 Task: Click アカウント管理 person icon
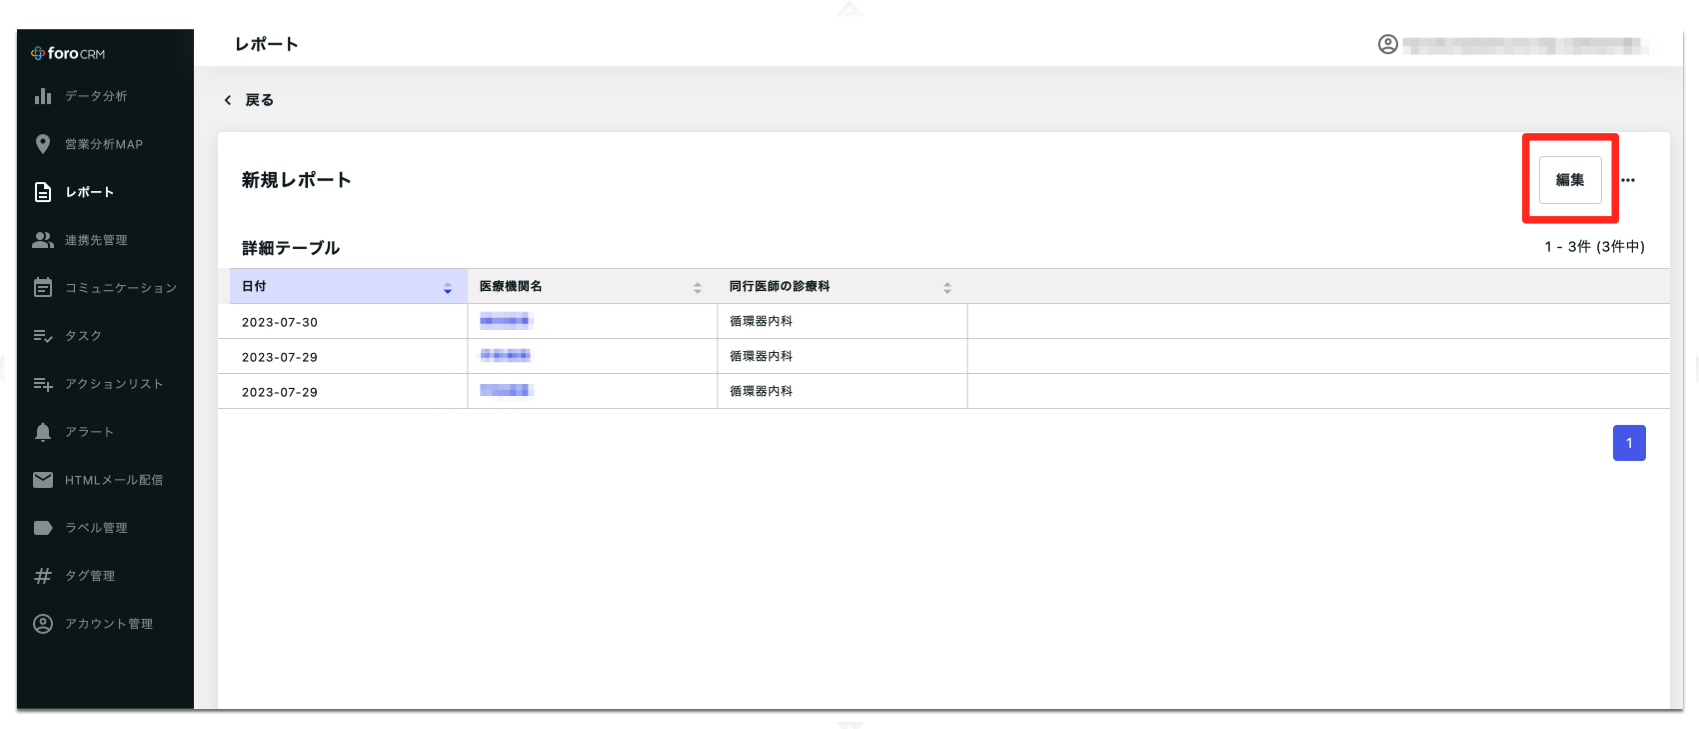(x=43, y=624)
